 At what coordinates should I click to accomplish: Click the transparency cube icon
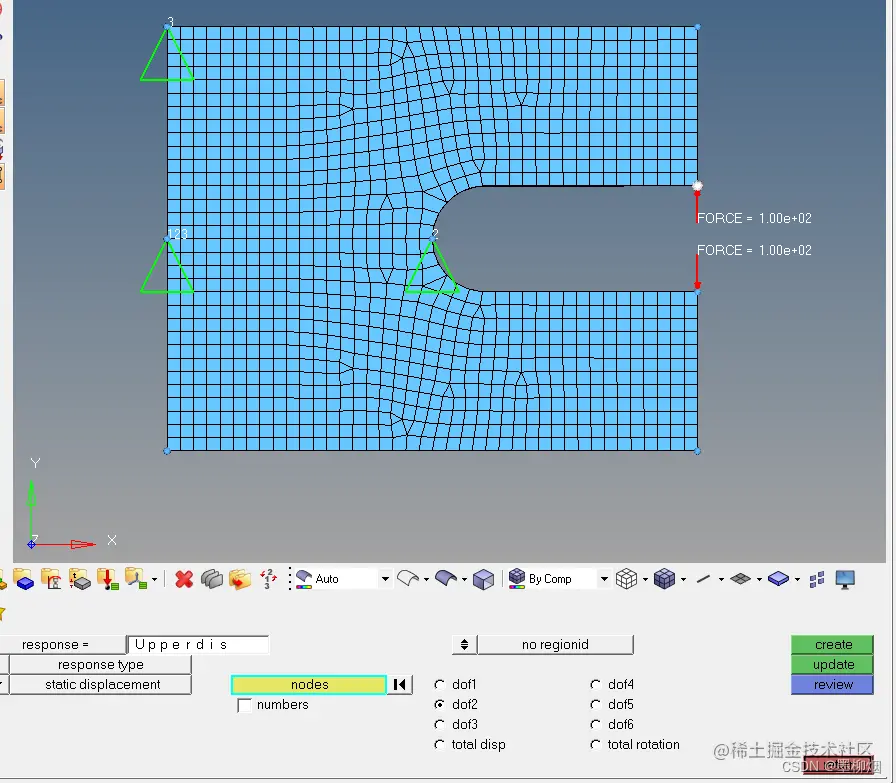(x=483, y=580)
